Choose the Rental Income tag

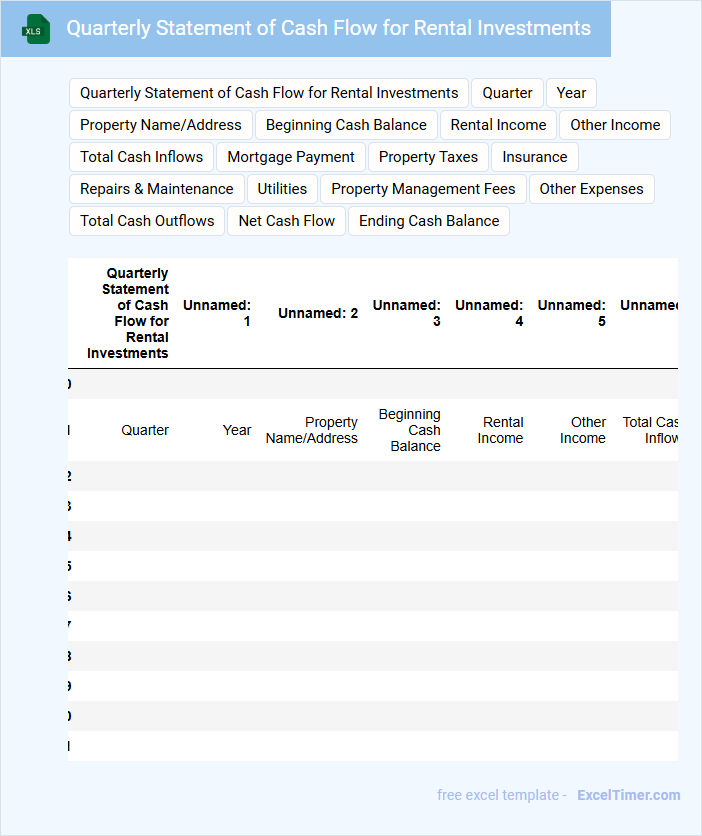click(498, 125)
